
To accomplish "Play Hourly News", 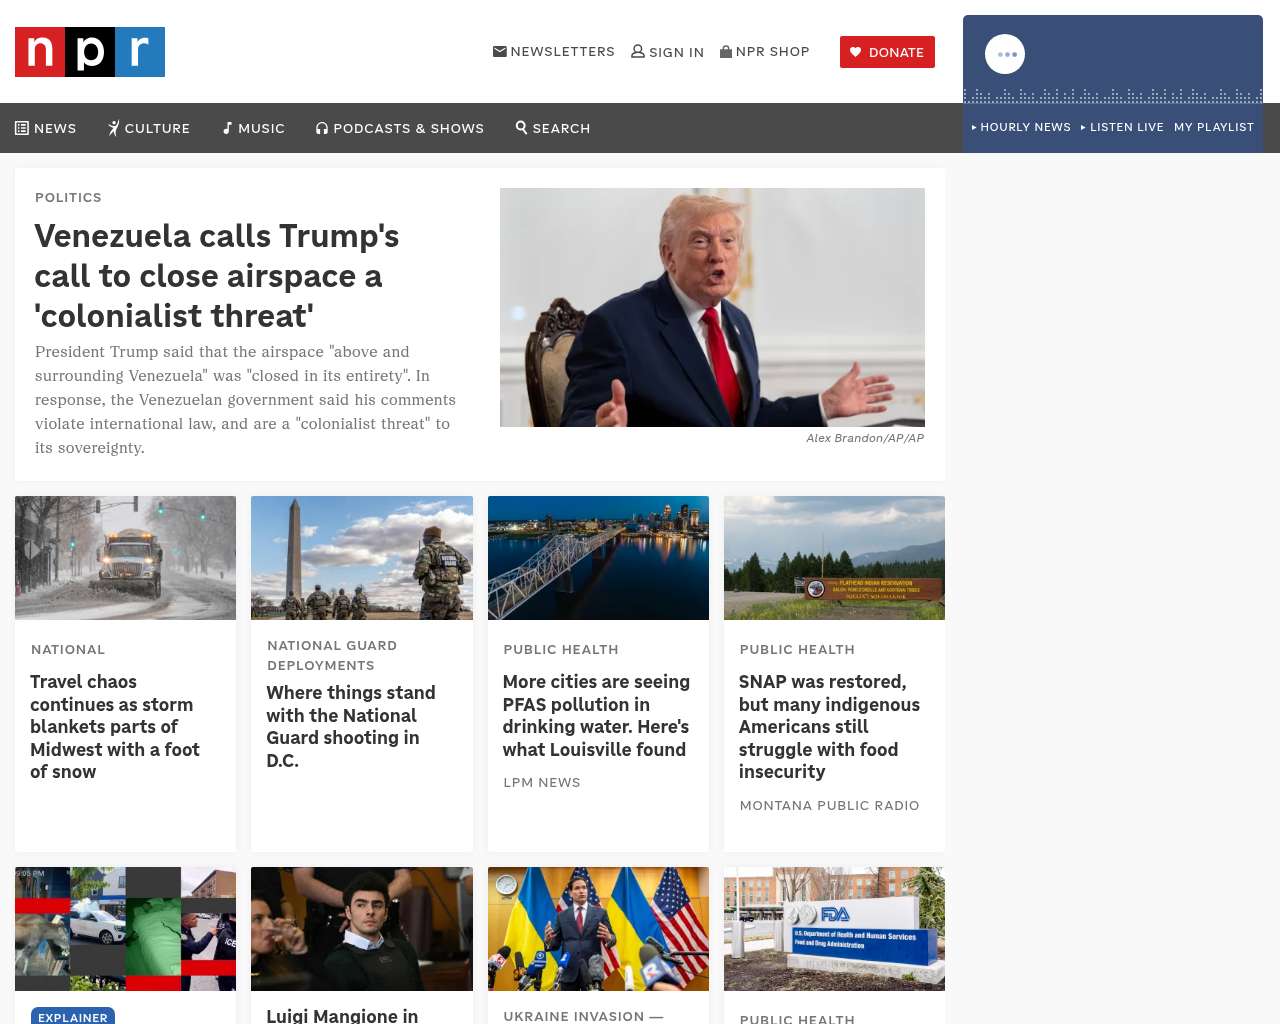I will 1021,127.
